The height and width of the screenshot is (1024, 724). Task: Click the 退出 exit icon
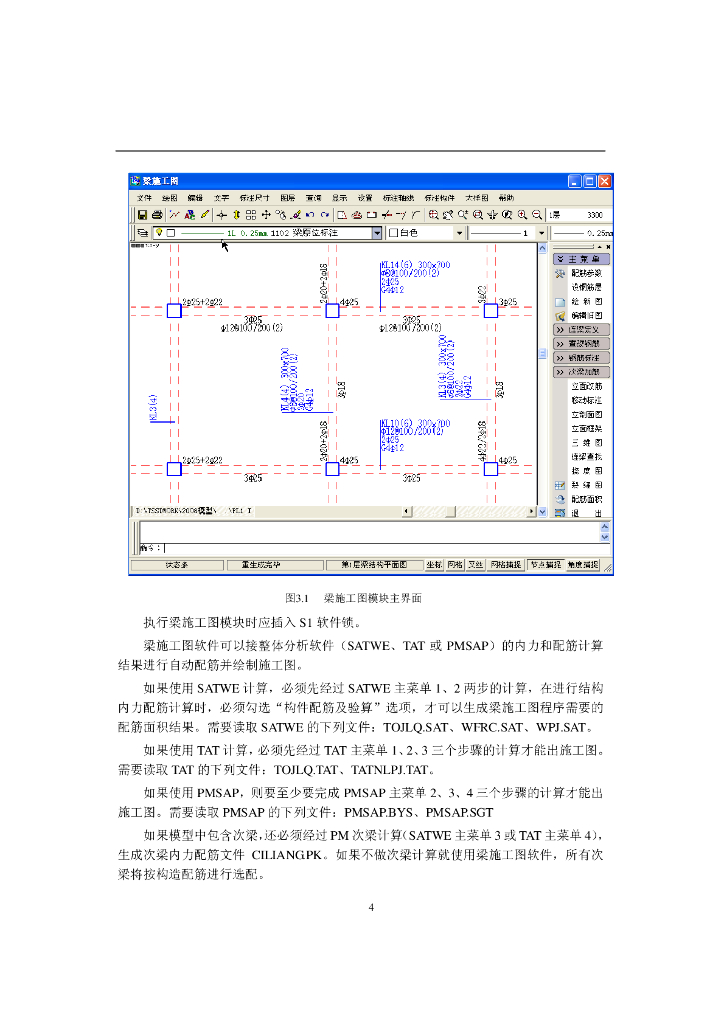pos(560,513)
